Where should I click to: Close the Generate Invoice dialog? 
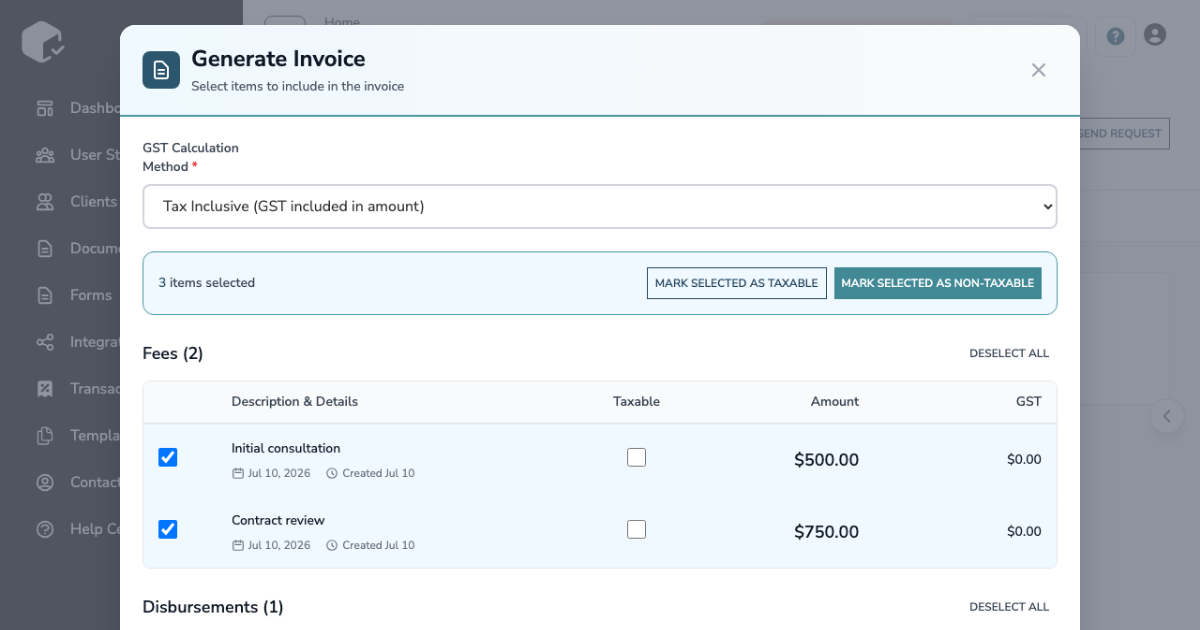pos(1038,70)
